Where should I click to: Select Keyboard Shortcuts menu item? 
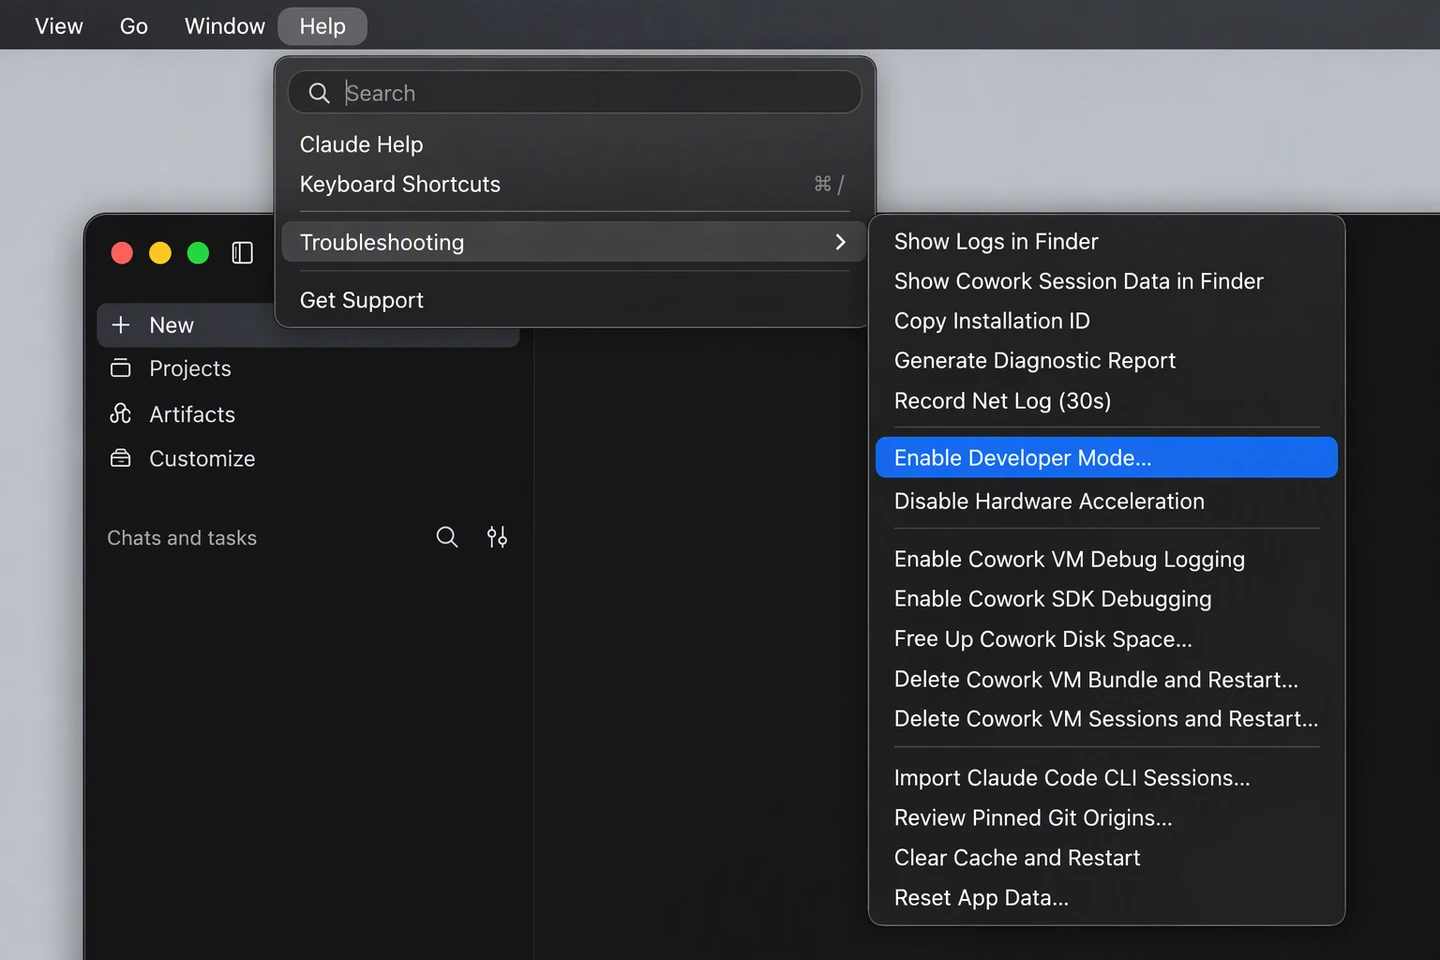click(x=572, y=184)
